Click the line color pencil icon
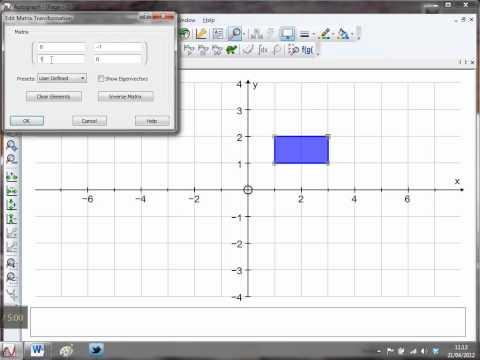The height and width of the screenshot is (360, 480). point(325,33)
